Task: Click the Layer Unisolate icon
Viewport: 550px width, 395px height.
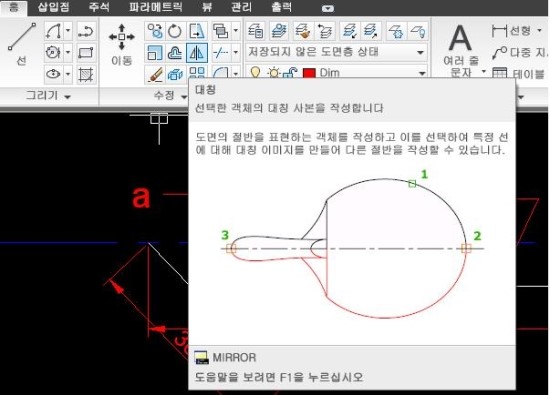Action: coord(370,31)
